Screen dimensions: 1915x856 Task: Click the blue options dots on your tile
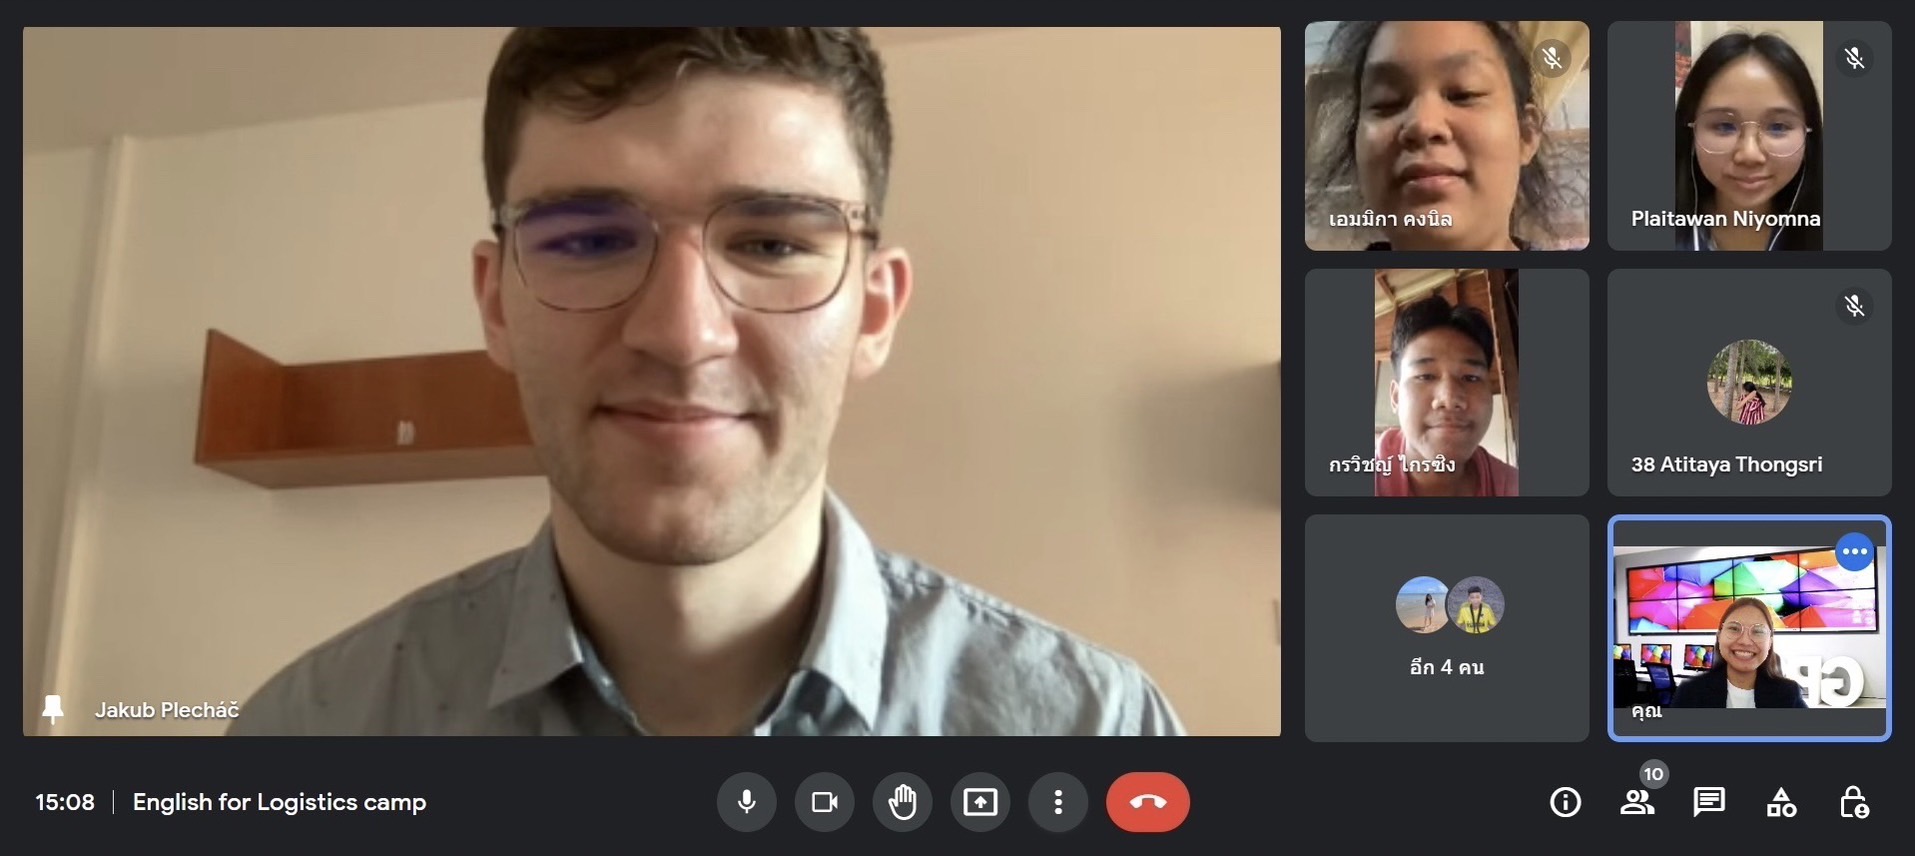[1854, 552]
